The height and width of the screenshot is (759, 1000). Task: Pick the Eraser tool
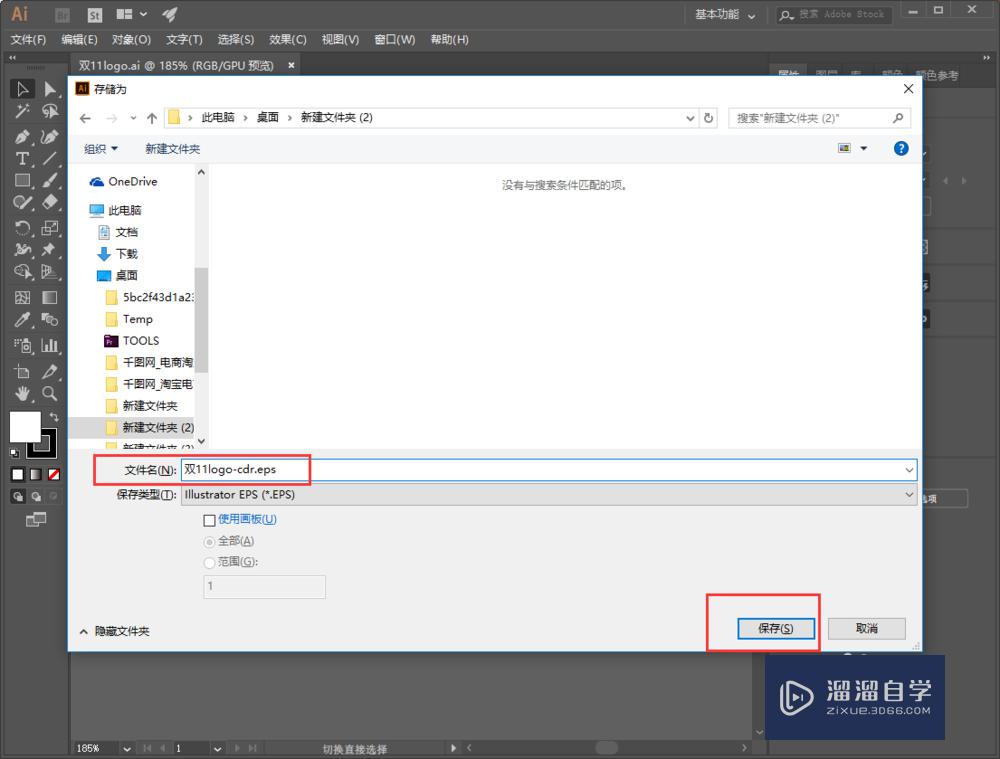pos(49,203)
